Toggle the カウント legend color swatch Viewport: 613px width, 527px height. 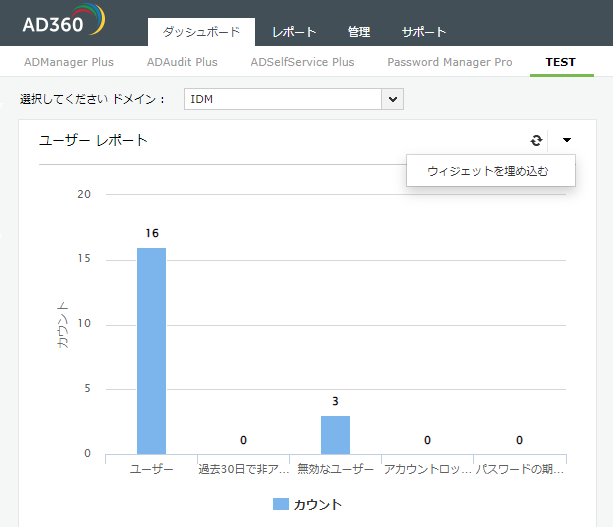point(280,504)
